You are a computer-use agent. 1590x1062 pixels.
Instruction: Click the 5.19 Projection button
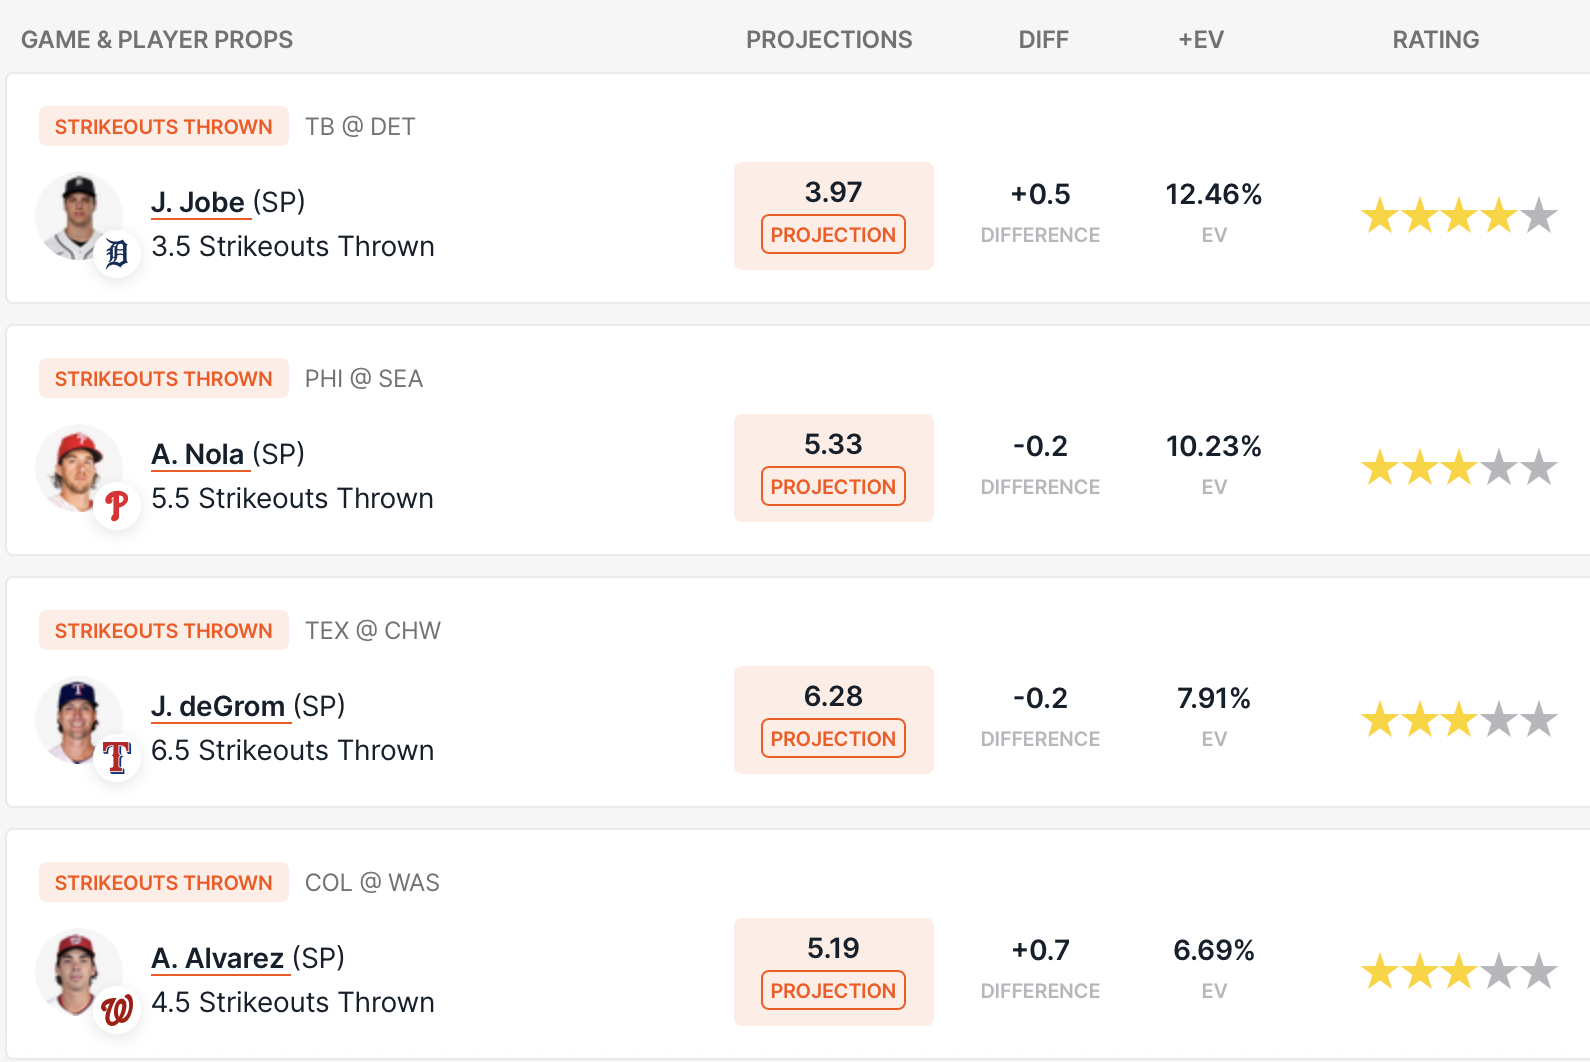pos(833,990)
